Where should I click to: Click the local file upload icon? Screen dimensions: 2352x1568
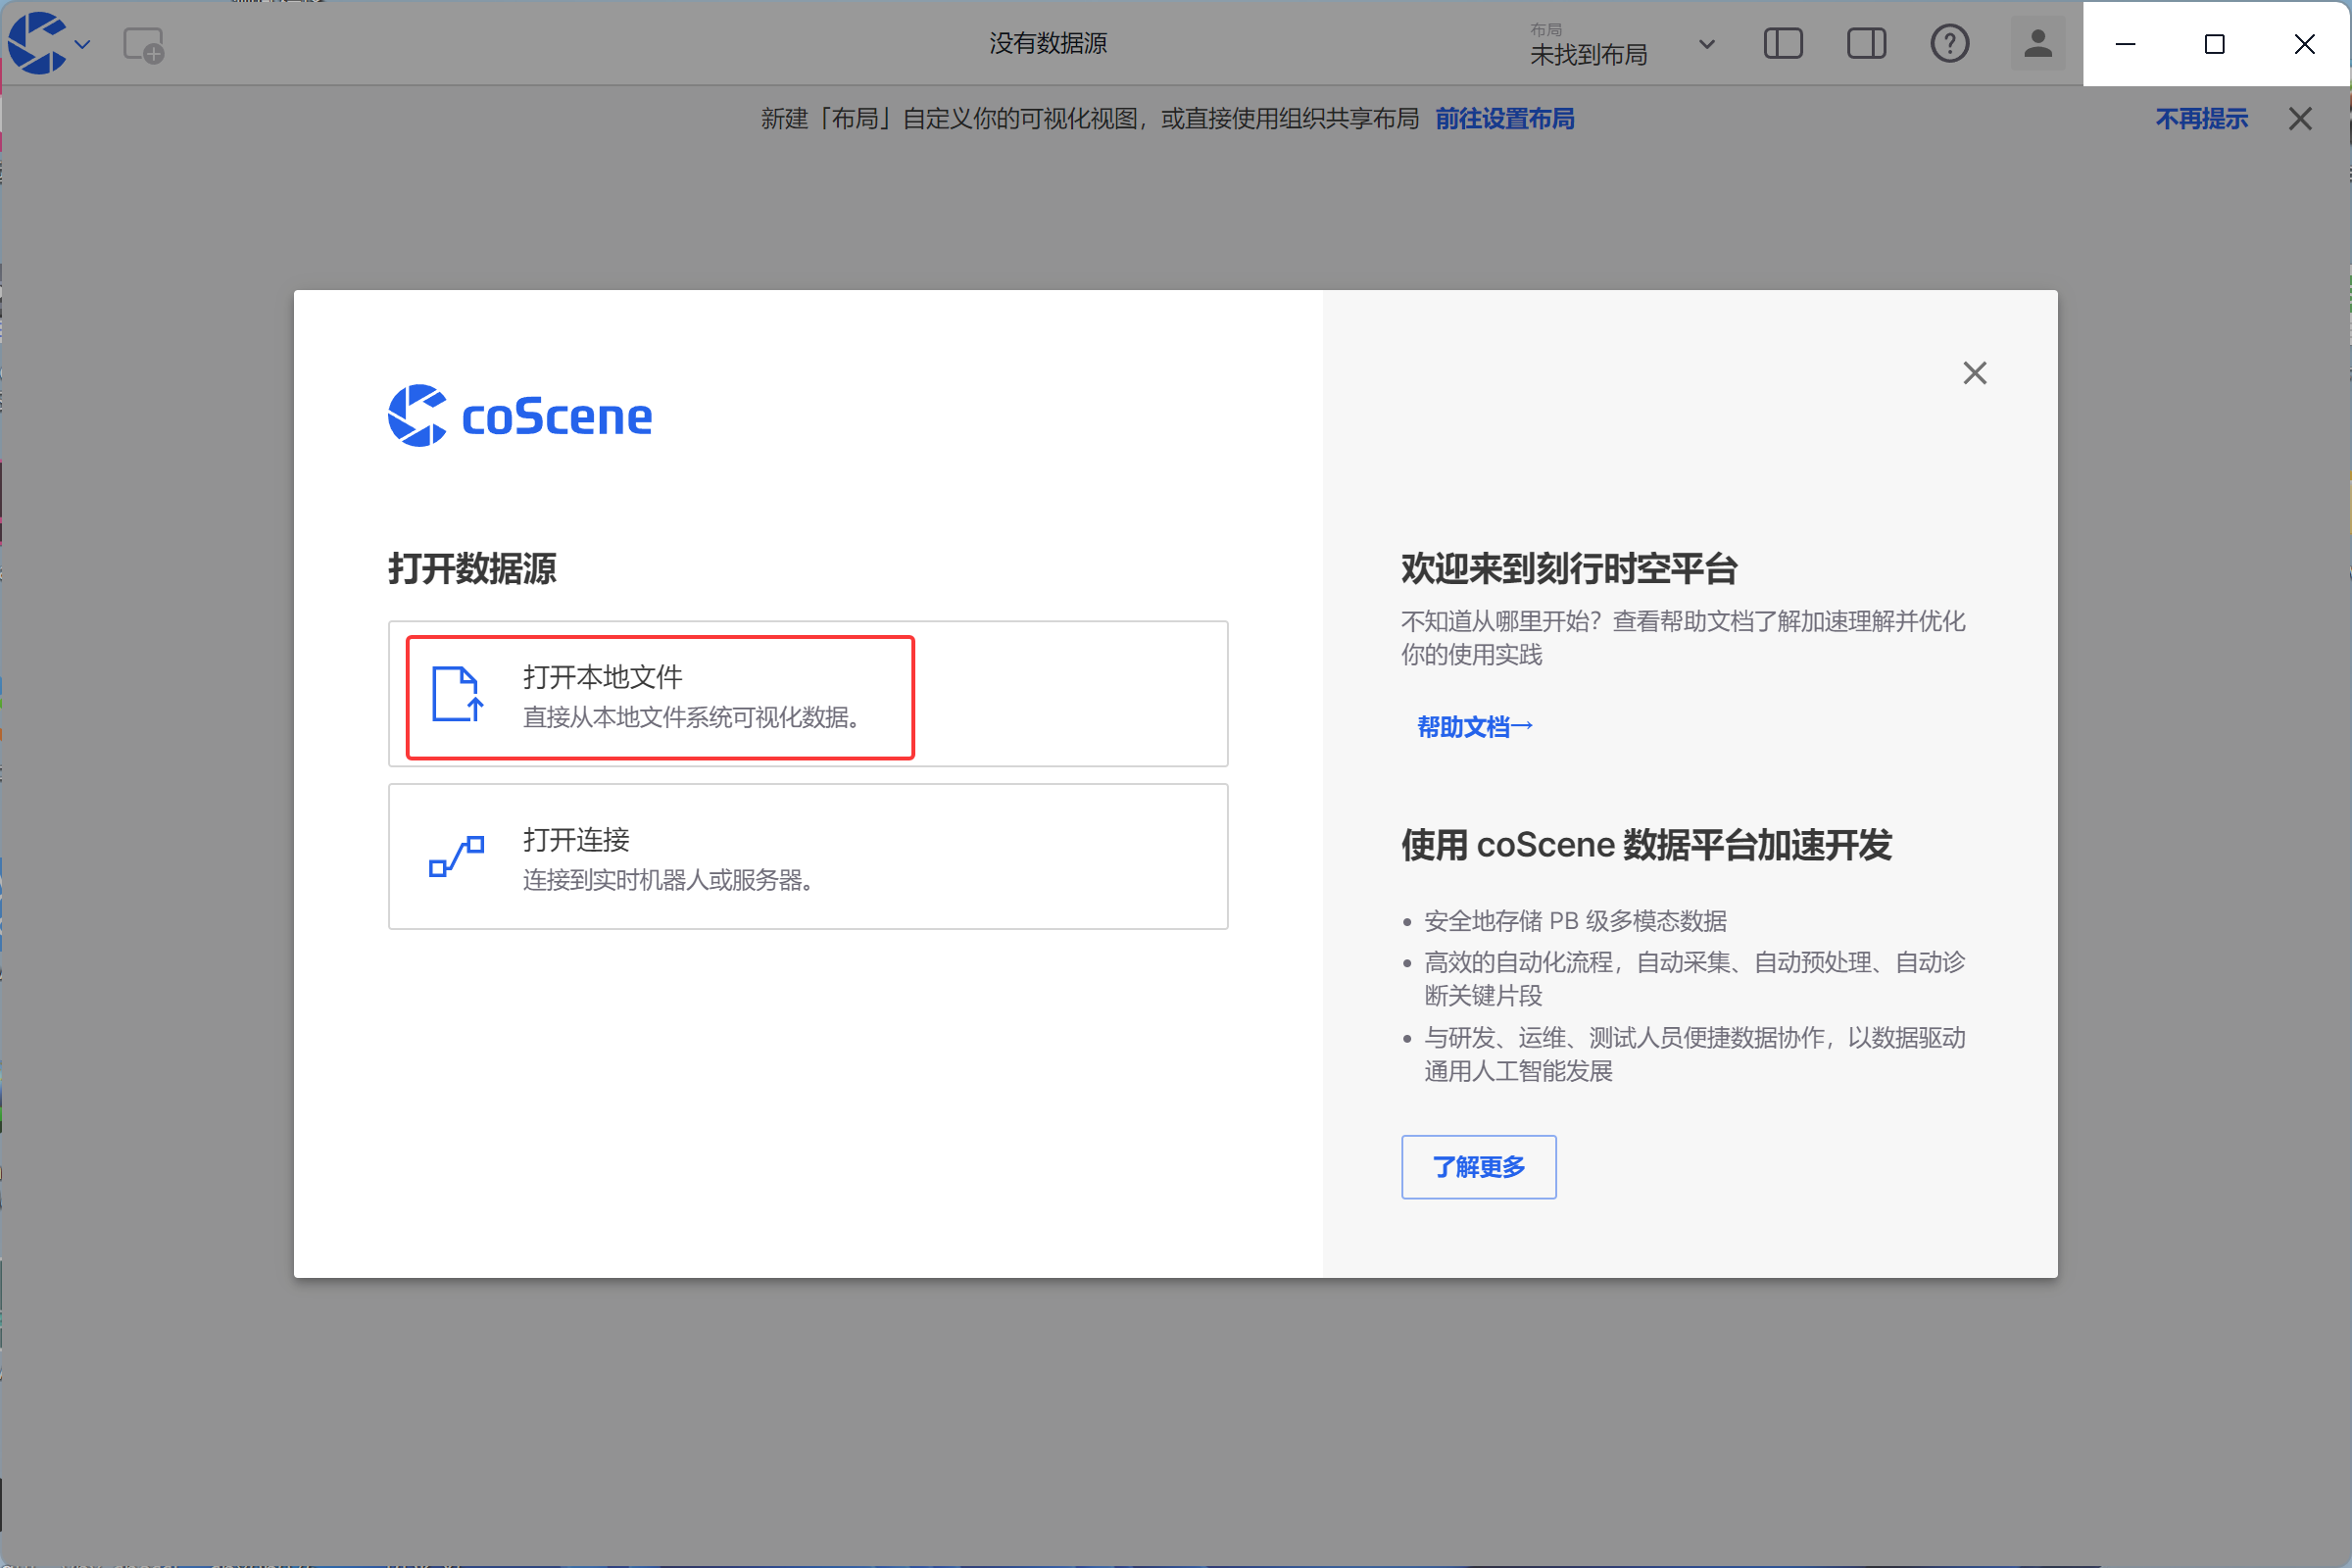[x=456, y=694]
